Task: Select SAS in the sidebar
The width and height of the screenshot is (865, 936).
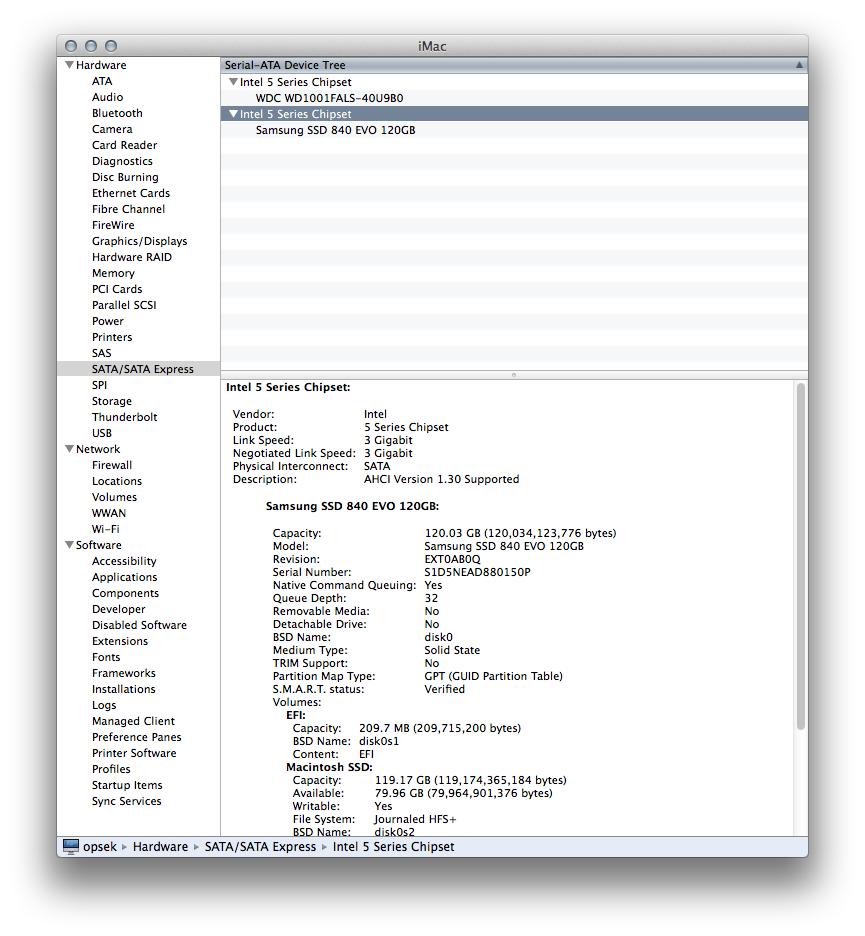Action: pyautogui.click(x=101, y=353)
